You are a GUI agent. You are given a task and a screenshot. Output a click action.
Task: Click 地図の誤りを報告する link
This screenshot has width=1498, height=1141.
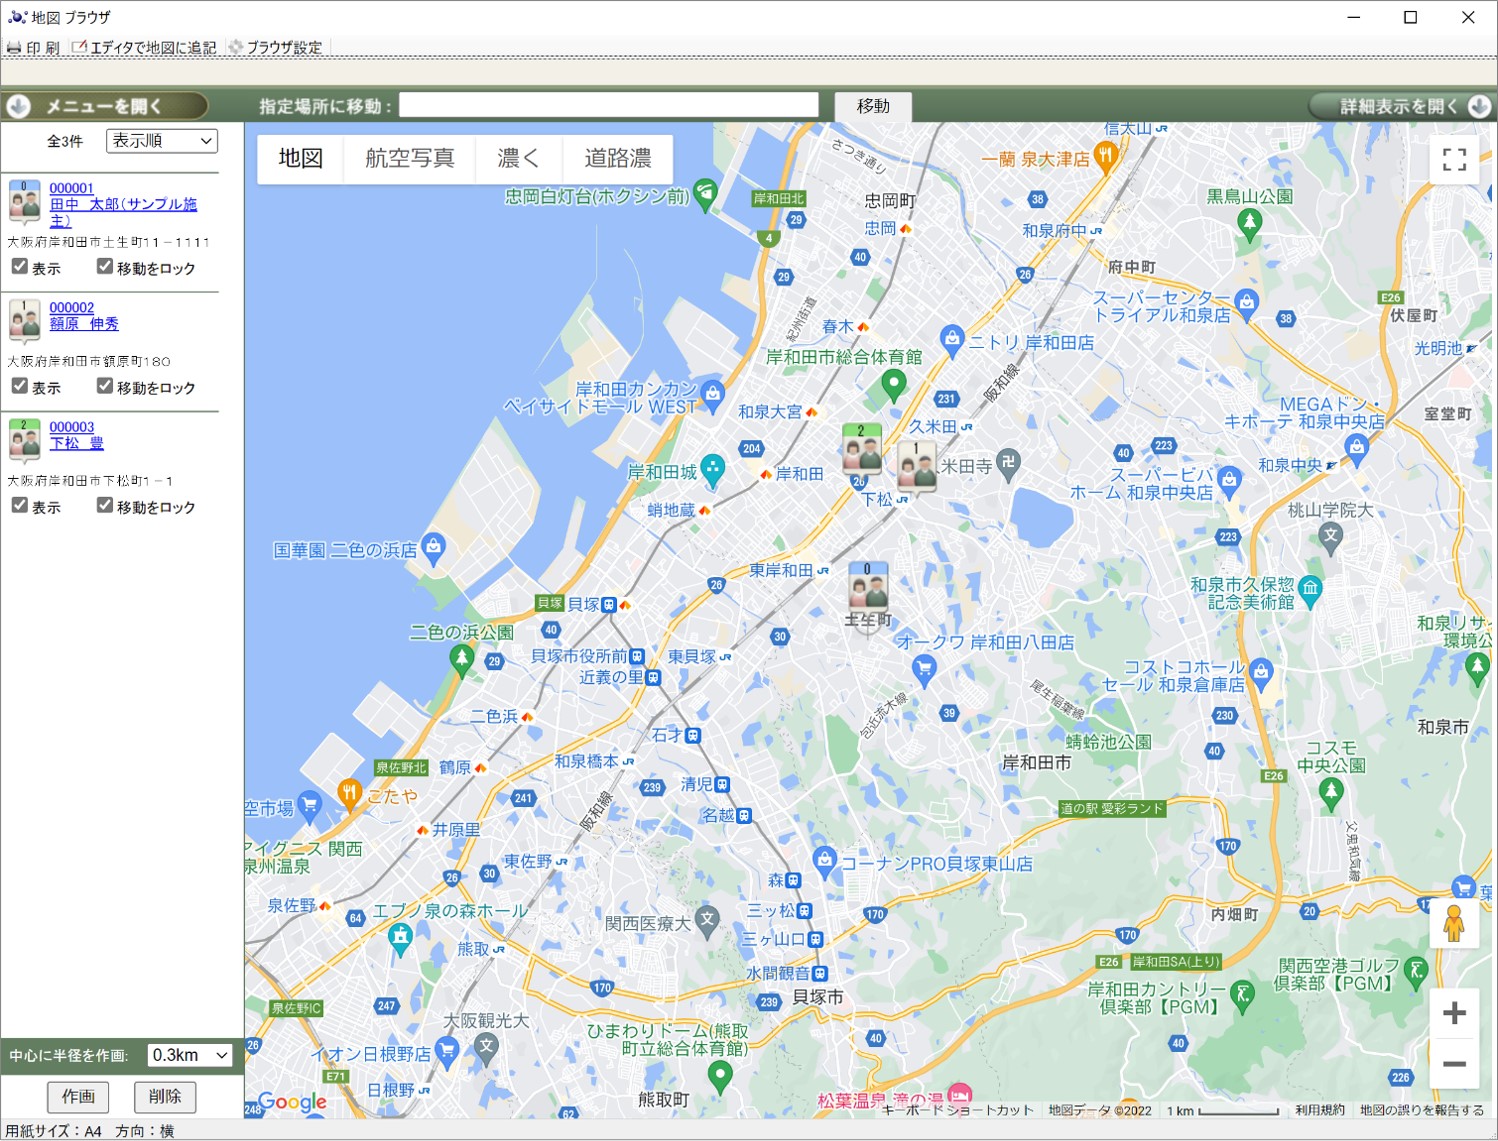click(1421, 1110)
